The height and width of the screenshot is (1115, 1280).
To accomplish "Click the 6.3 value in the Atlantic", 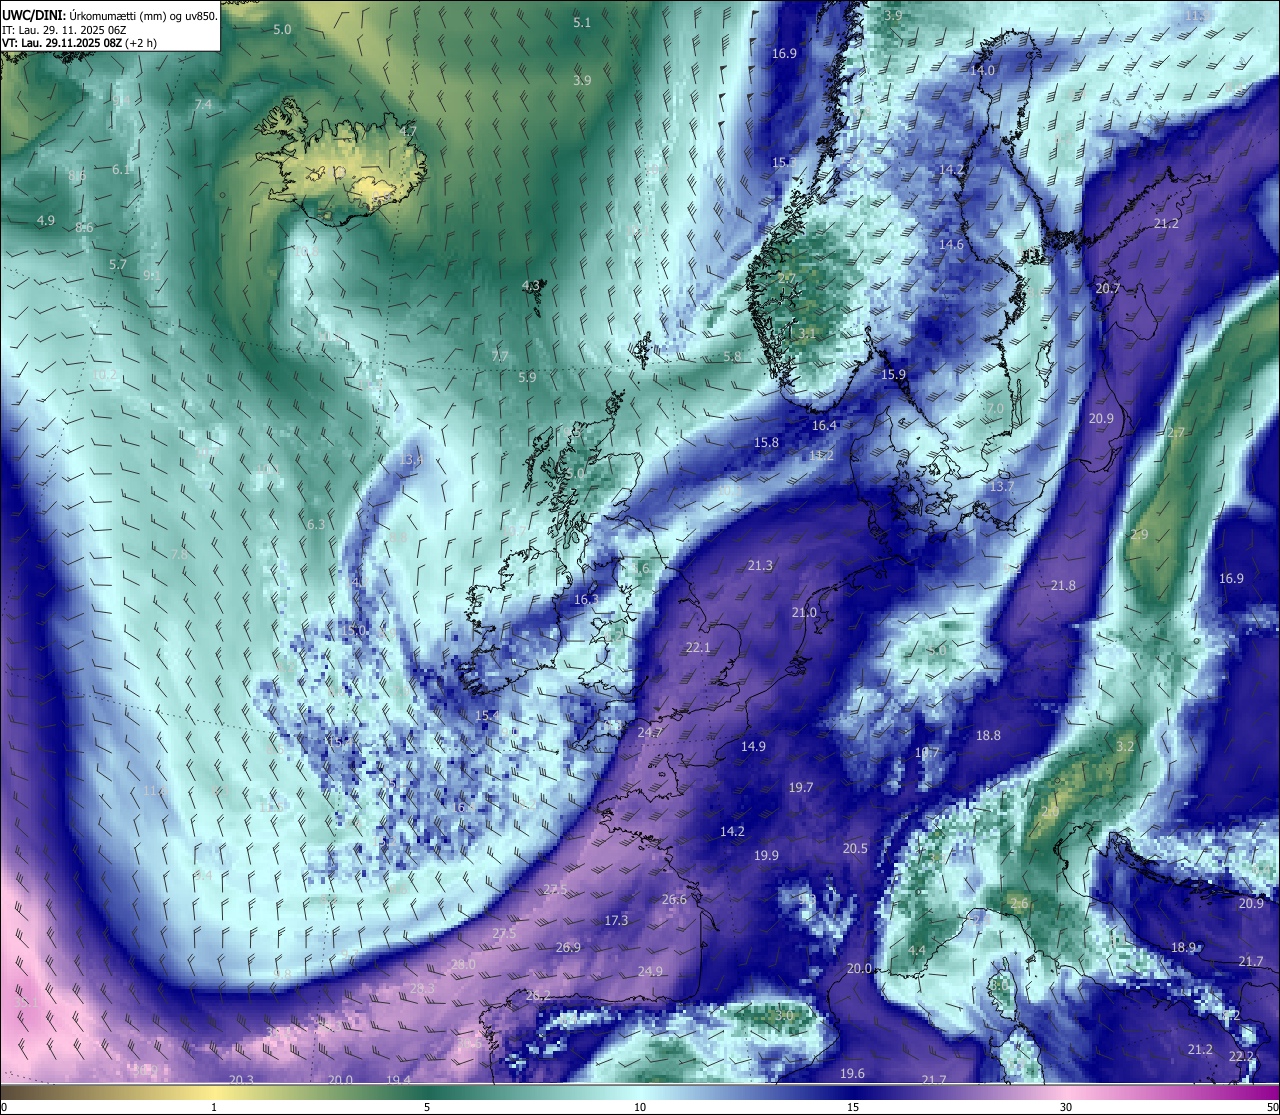I will (x=316, y=524).
